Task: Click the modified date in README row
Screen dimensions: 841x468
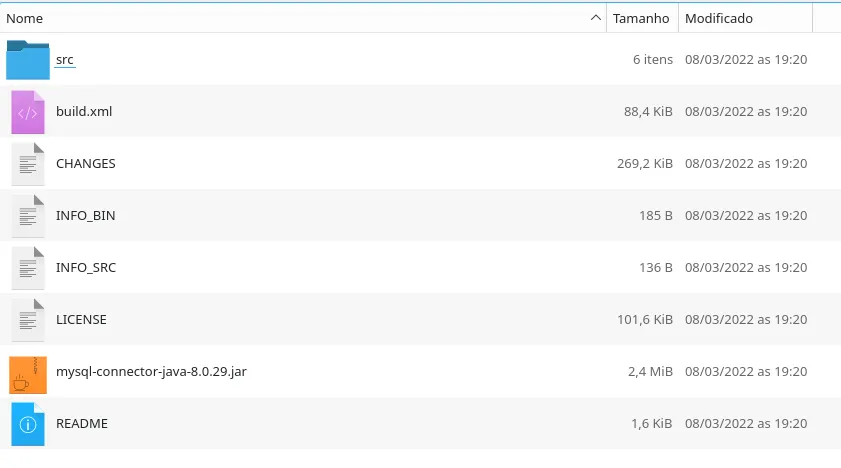Action: (x=746, y=424)
